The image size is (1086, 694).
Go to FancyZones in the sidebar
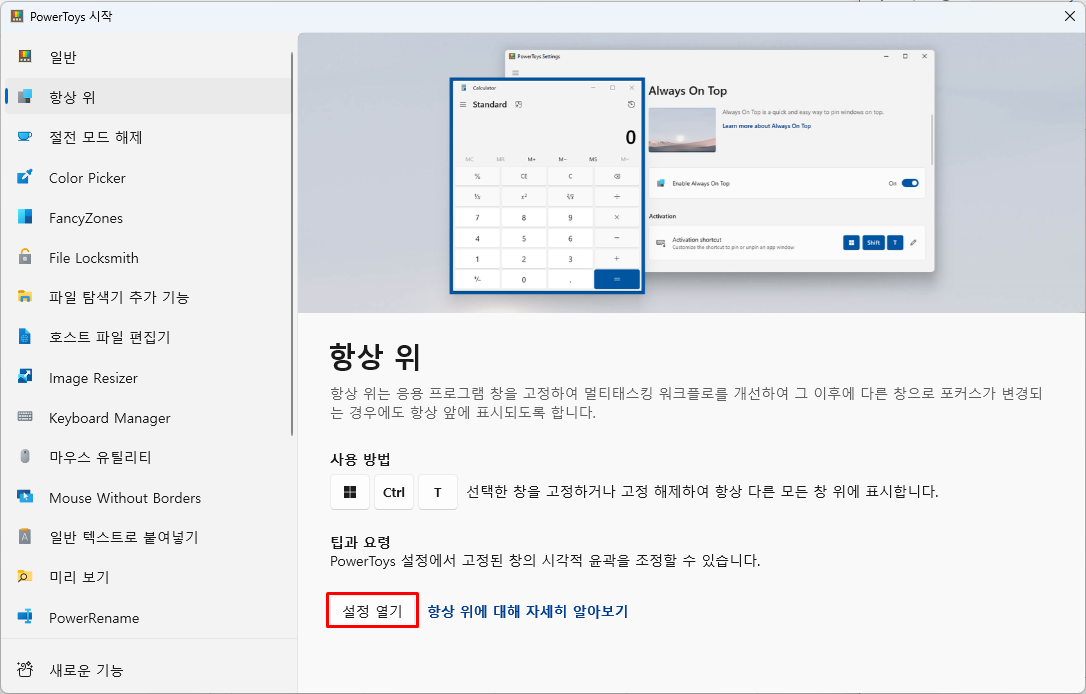pyautogui.click(x=148, y=217)
